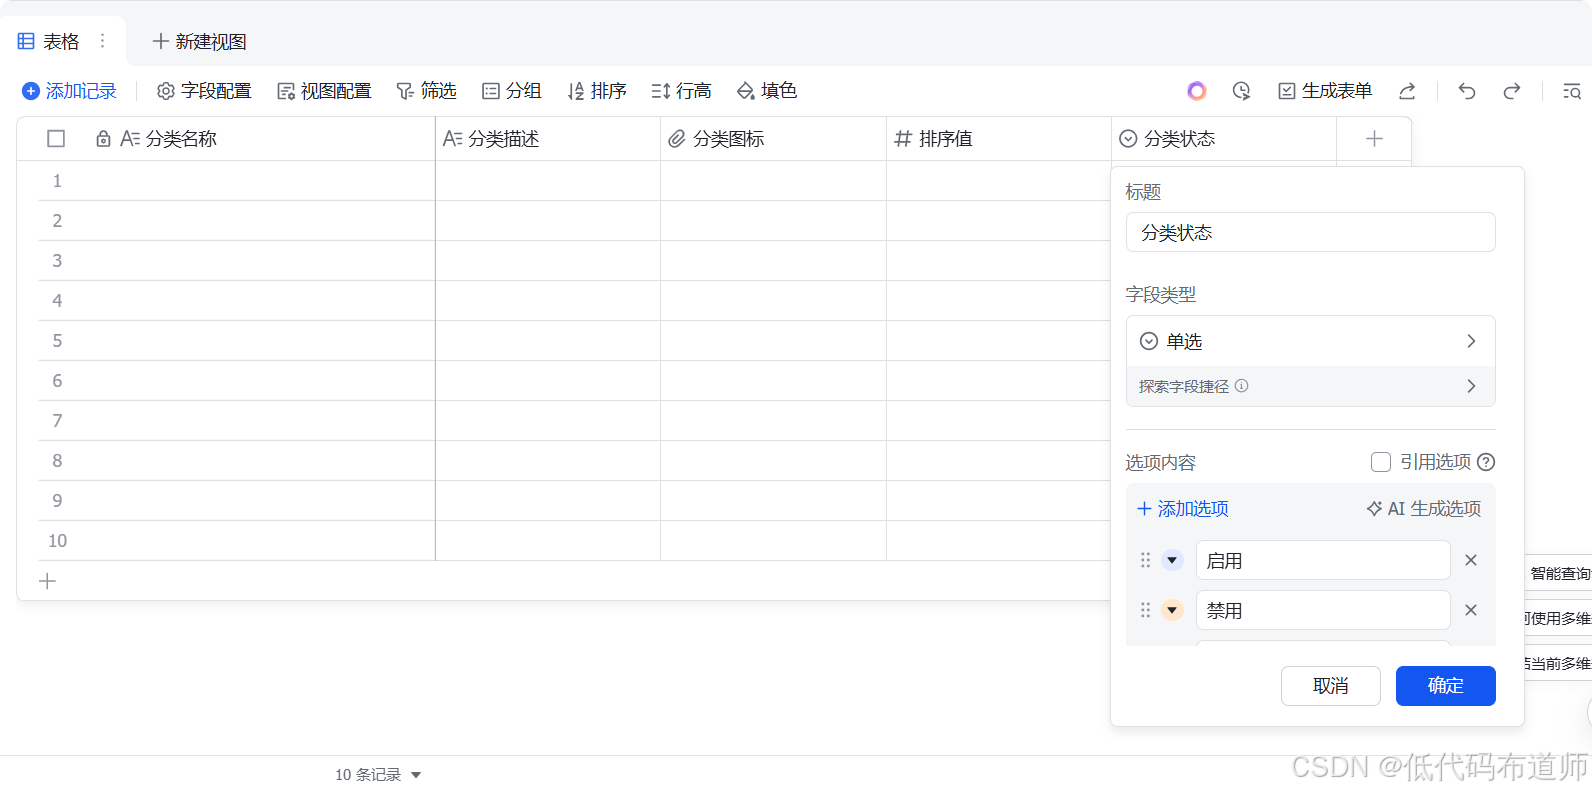Delete the 启用 option
Screen dimensions: 1592x794
tap(1471, 560)
